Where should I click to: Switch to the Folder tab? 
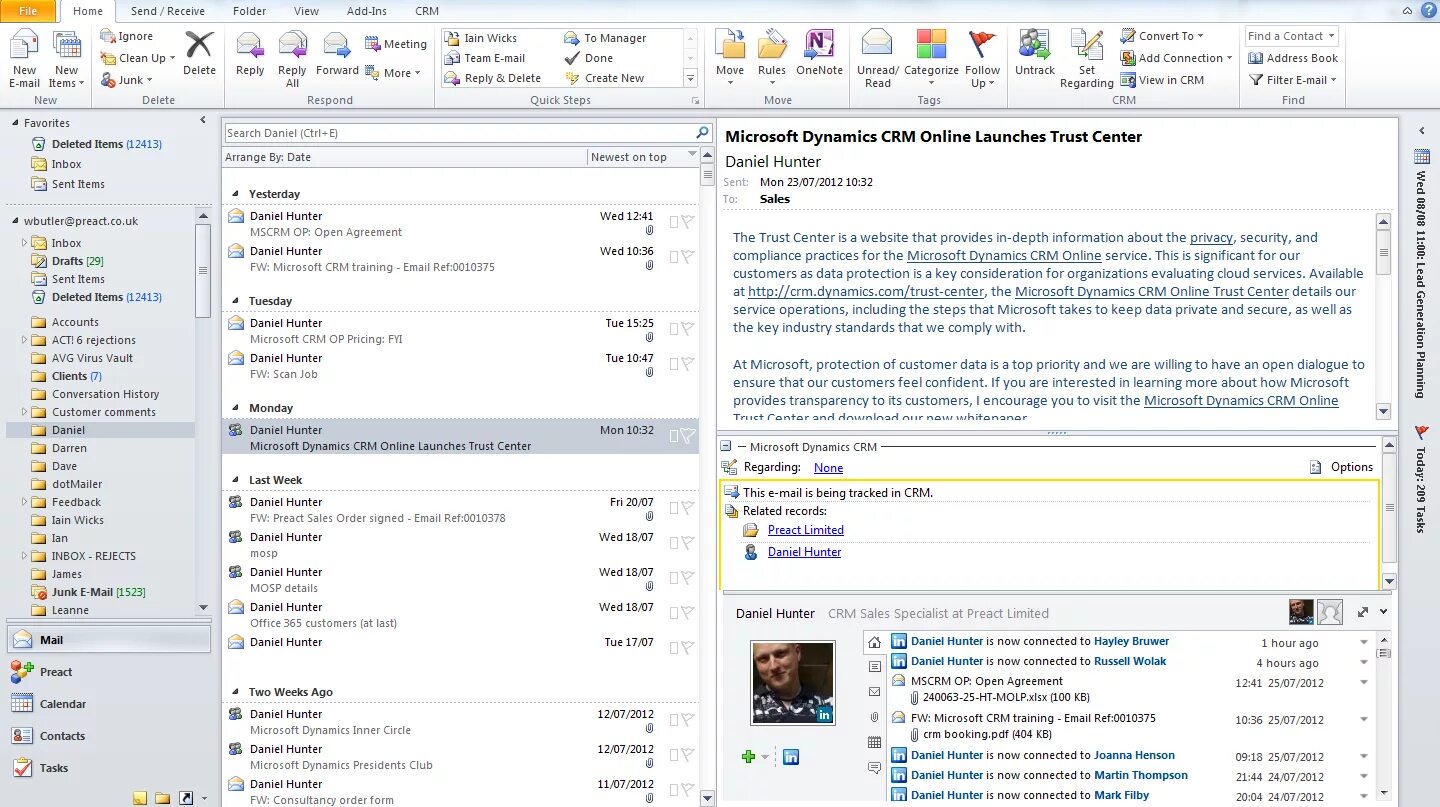(249, 11)
